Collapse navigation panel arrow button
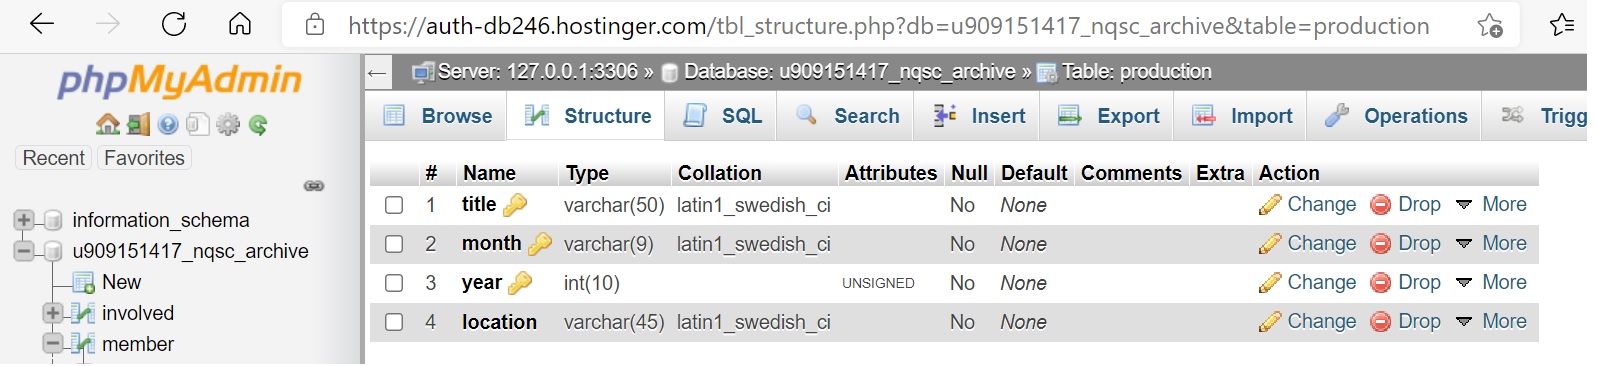 coord(377,72)
